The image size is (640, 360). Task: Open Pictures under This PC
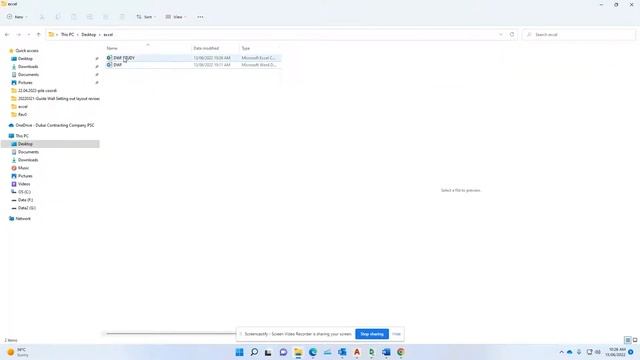click(x=25, y=176)
